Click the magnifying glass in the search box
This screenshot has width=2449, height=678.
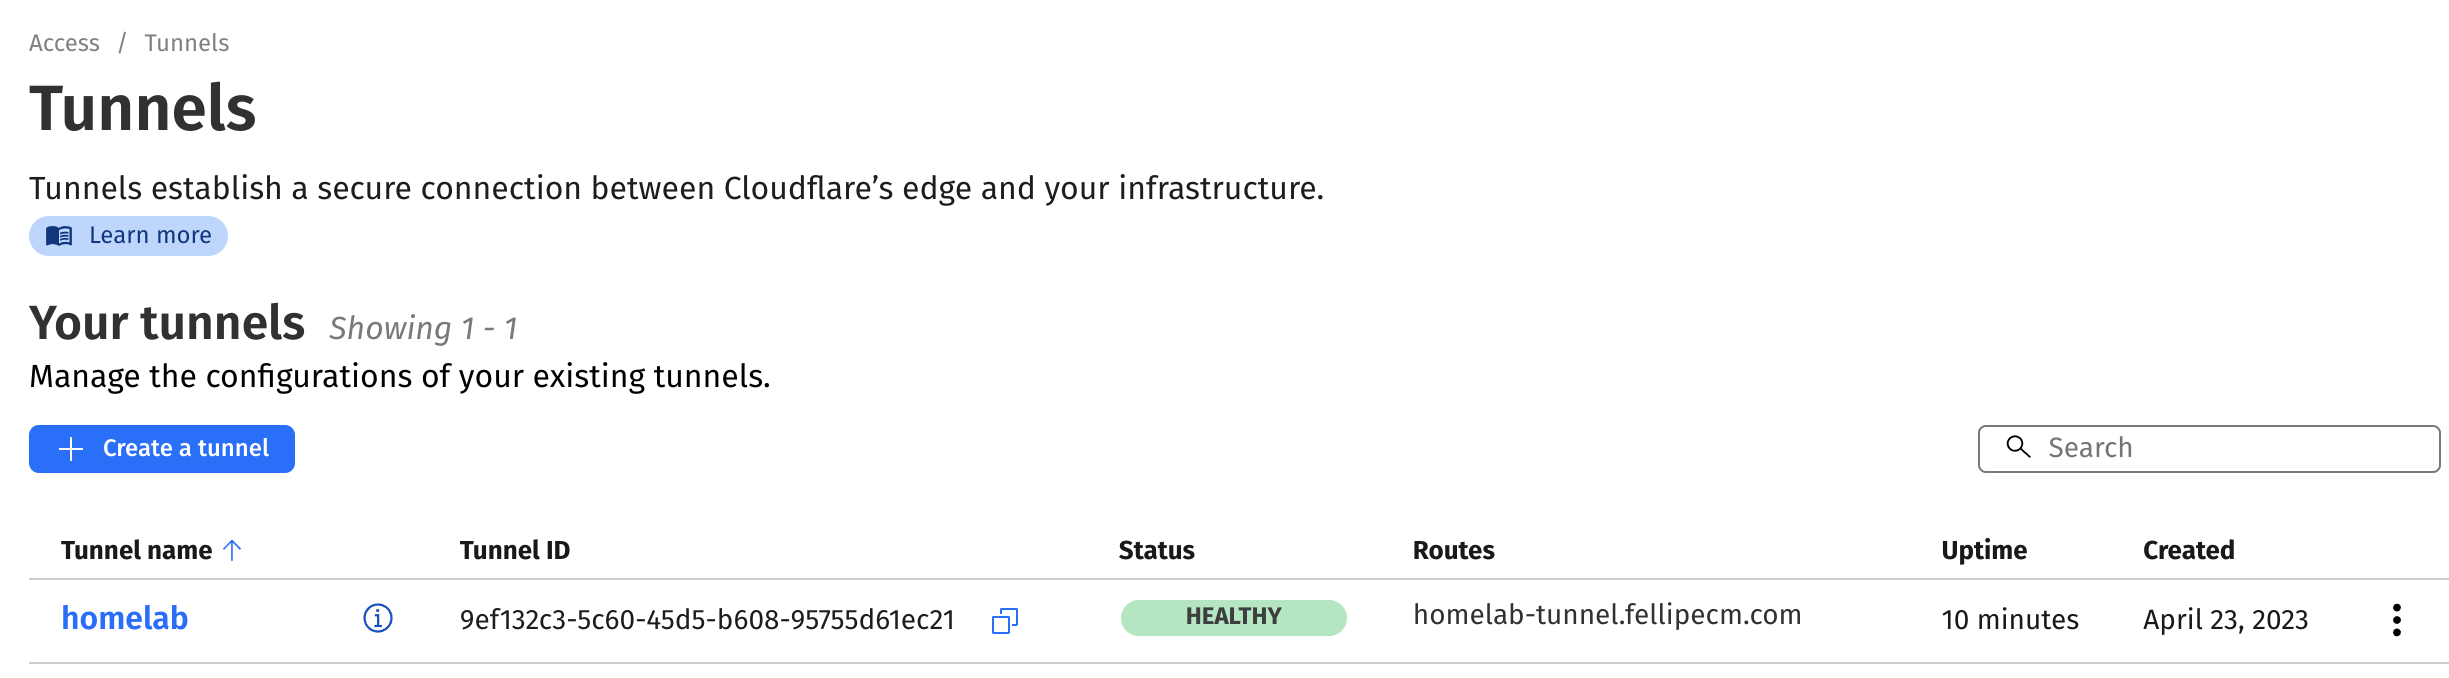(2018, 447)
